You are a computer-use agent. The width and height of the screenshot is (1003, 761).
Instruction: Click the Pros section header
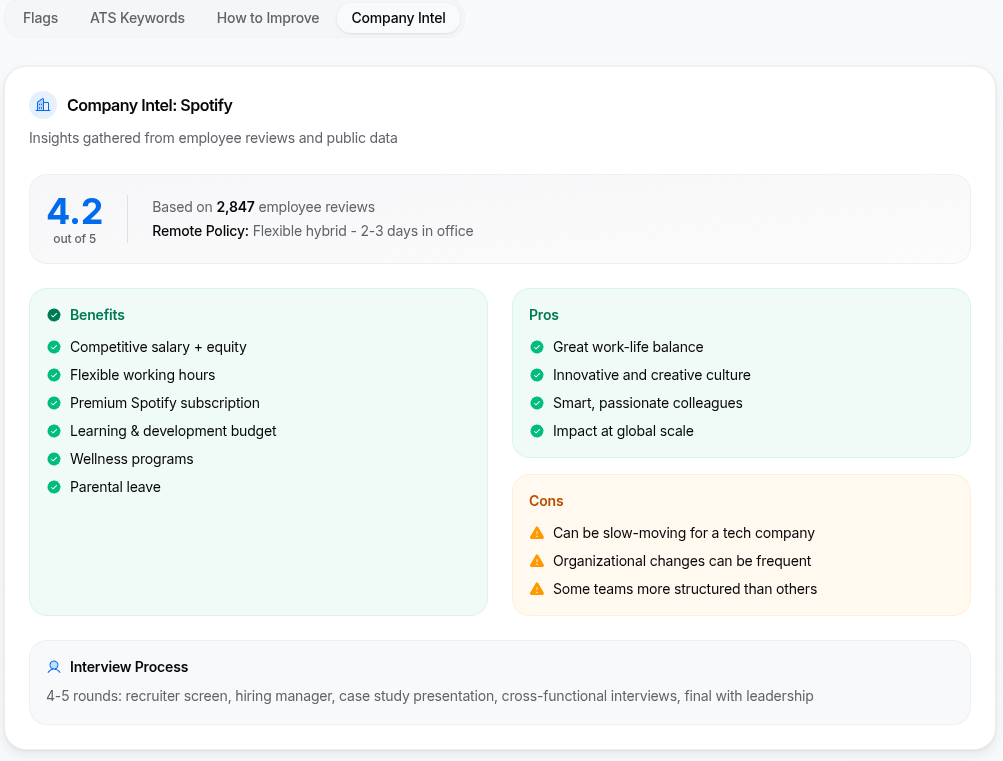(x=543, y=314)
